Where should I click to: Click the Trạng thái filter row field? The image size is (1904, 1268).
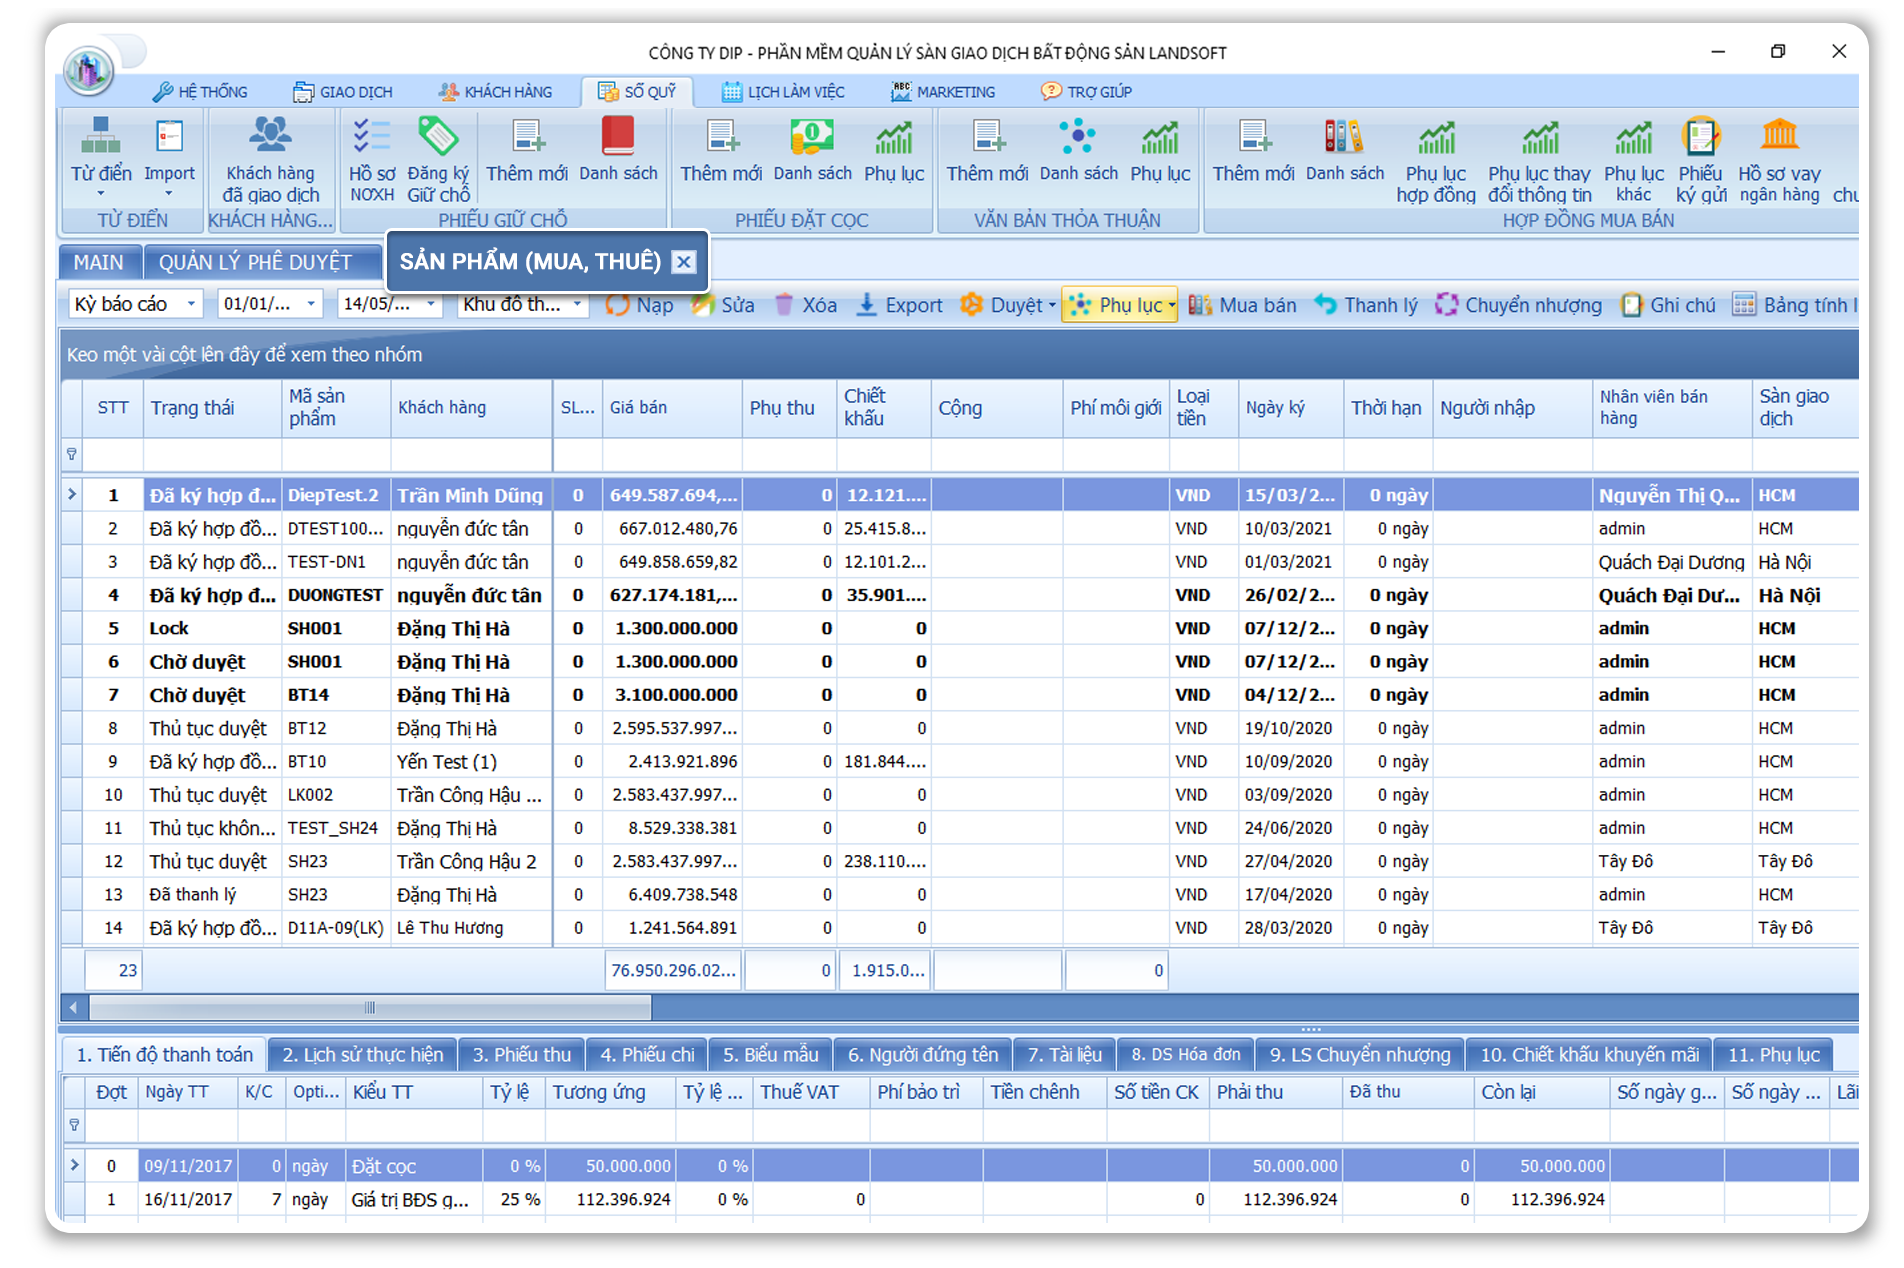click(212, 455)
